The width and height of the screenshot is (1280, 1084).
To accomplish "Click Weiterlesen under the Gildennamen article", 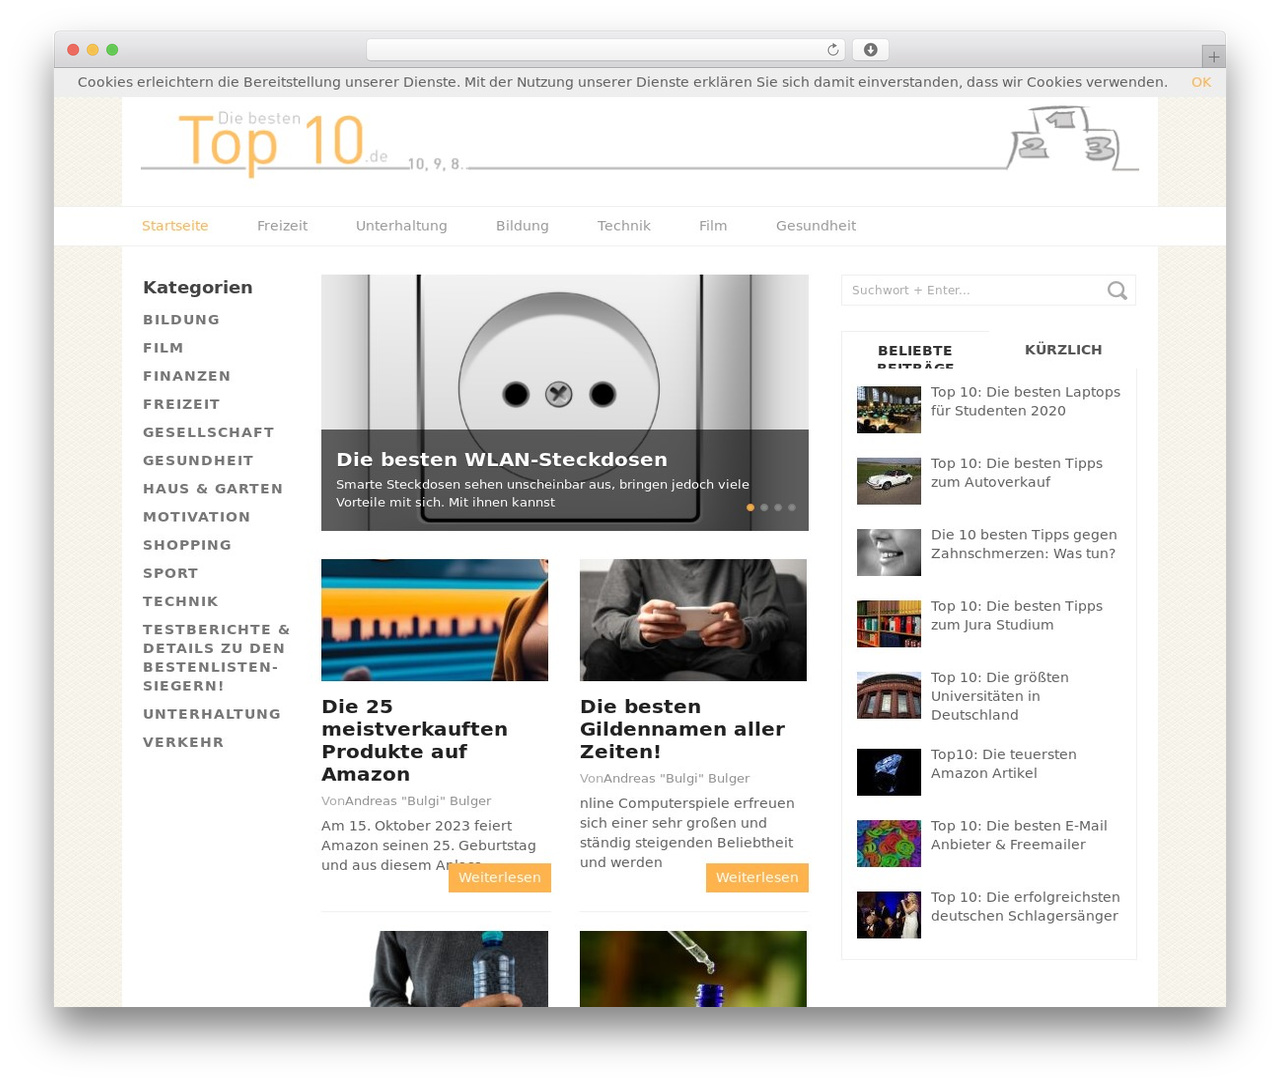I will (x=757, y=877).
